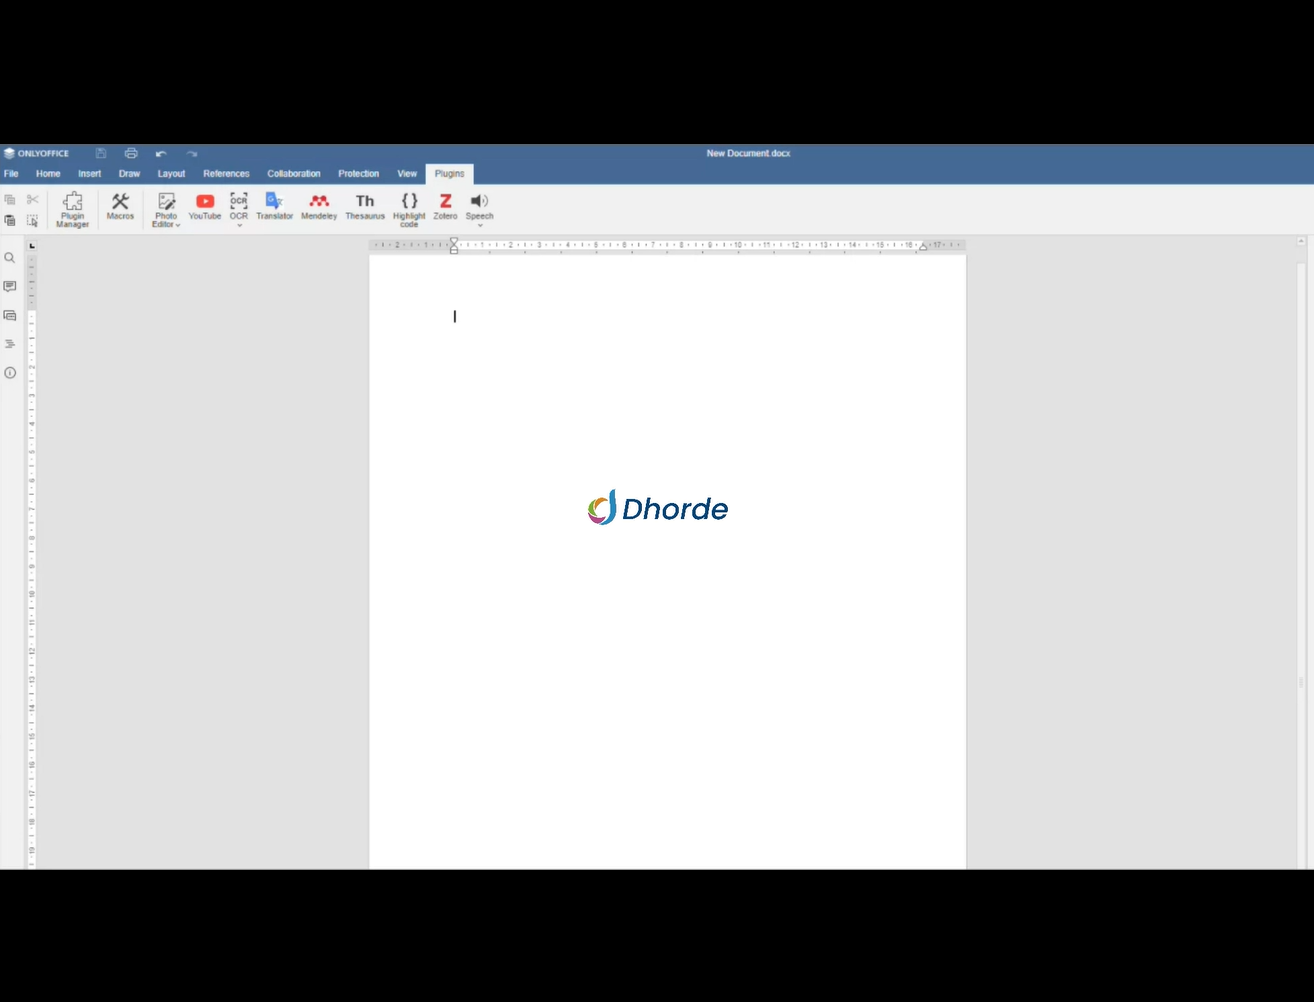Open the Plugin Manager
Viewport: 1314px width, 1002px height.
[72, 209]
